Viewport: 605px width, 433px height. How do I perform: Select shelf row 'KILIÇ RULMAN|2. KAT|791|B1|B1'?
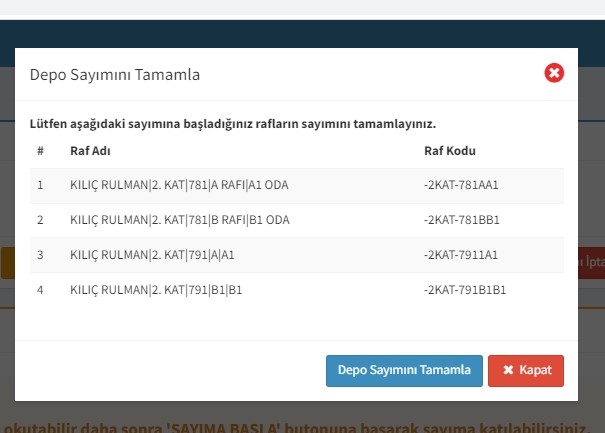(156, 290)
